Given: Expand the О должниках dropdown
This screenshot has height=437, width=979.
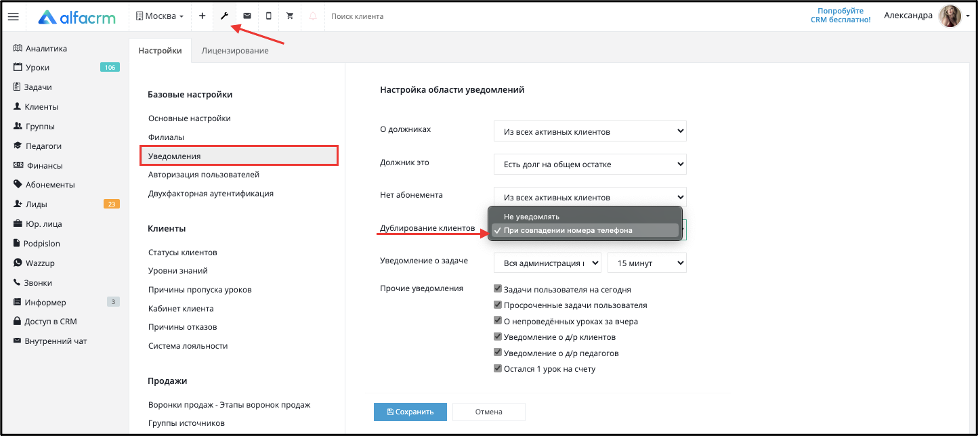Looking at the screenshot, I should click(590, 132).
